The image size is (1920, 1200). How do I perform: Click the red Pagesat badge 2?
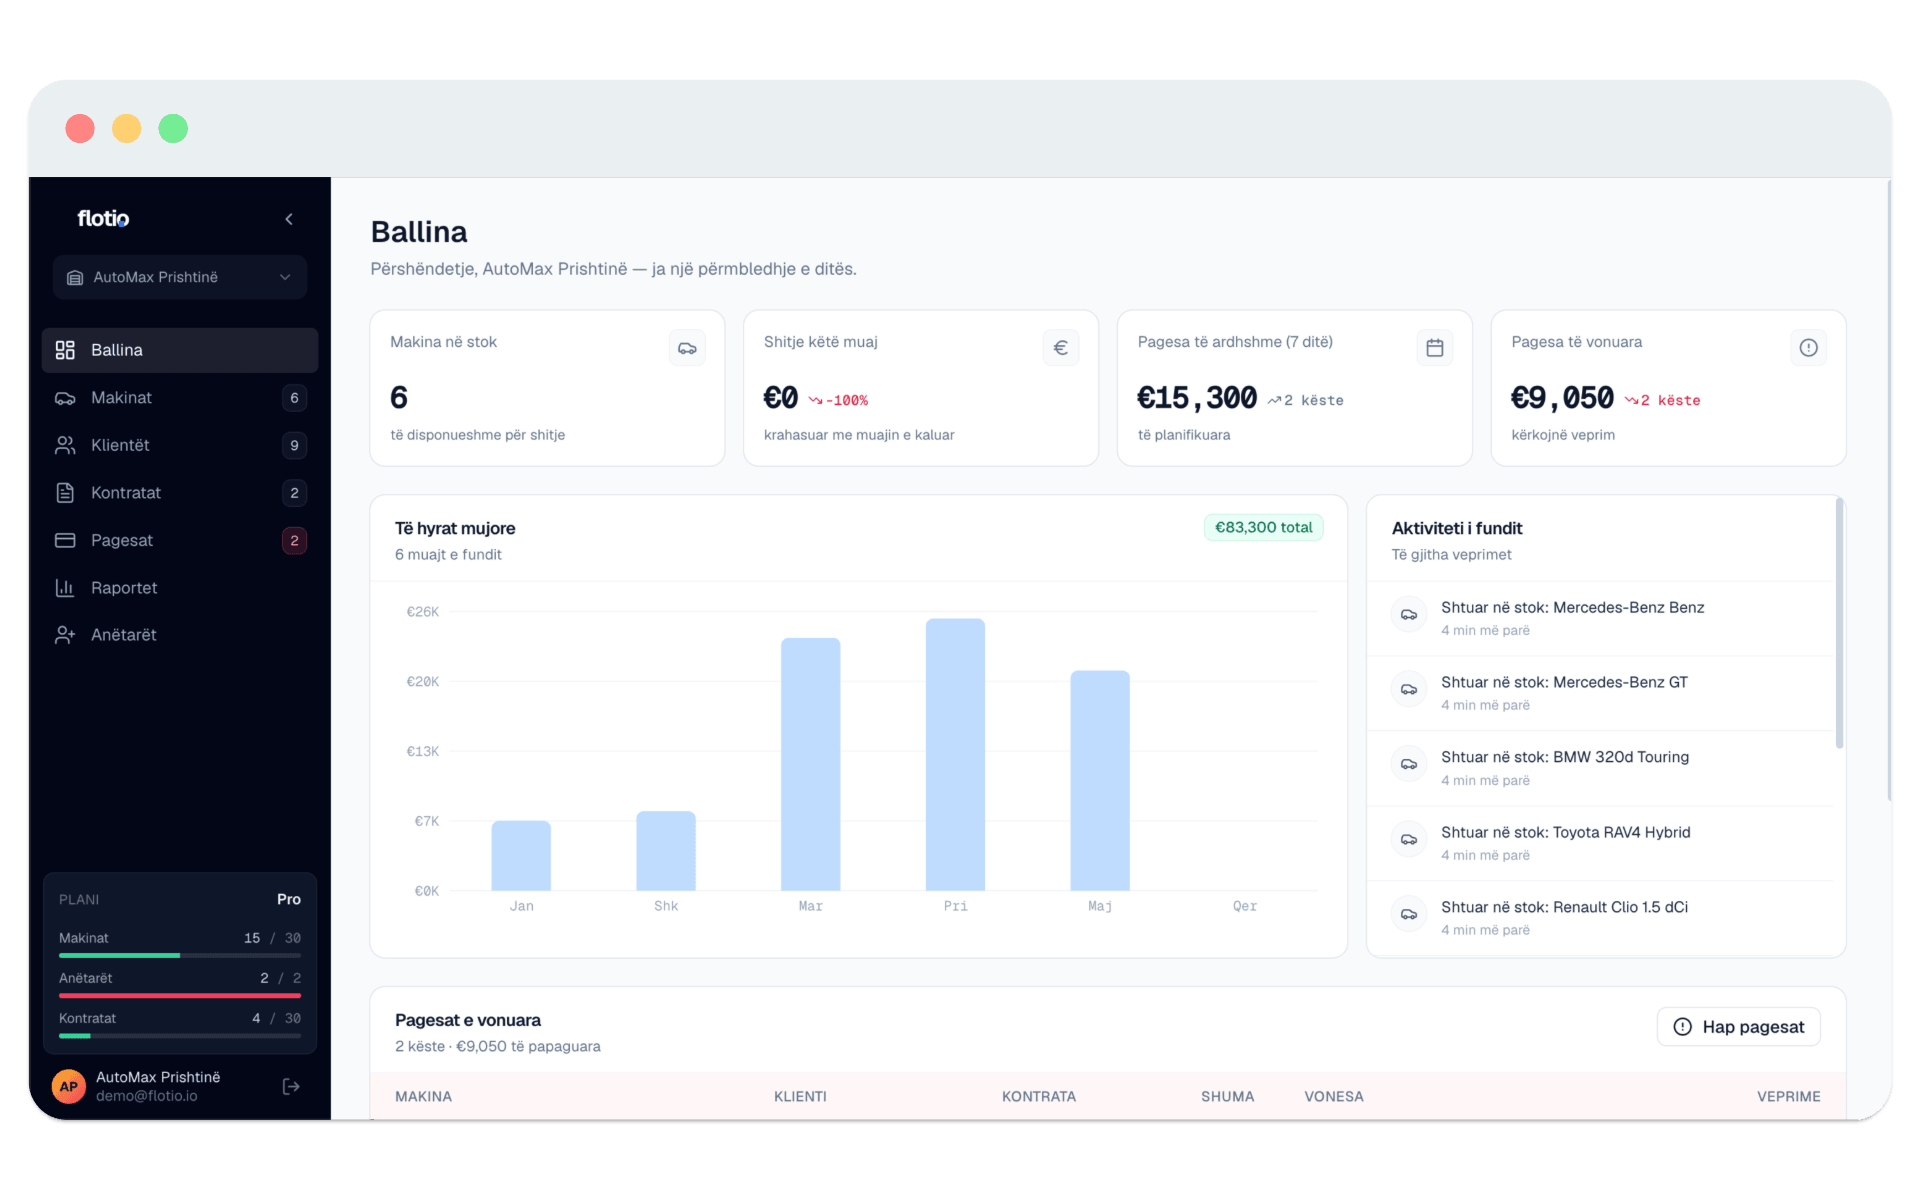(294, 540)
